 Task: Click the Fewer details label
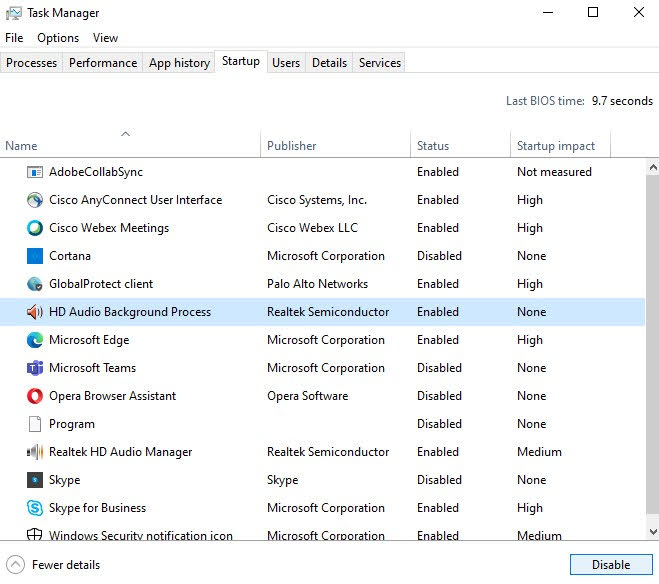point(66,565)
